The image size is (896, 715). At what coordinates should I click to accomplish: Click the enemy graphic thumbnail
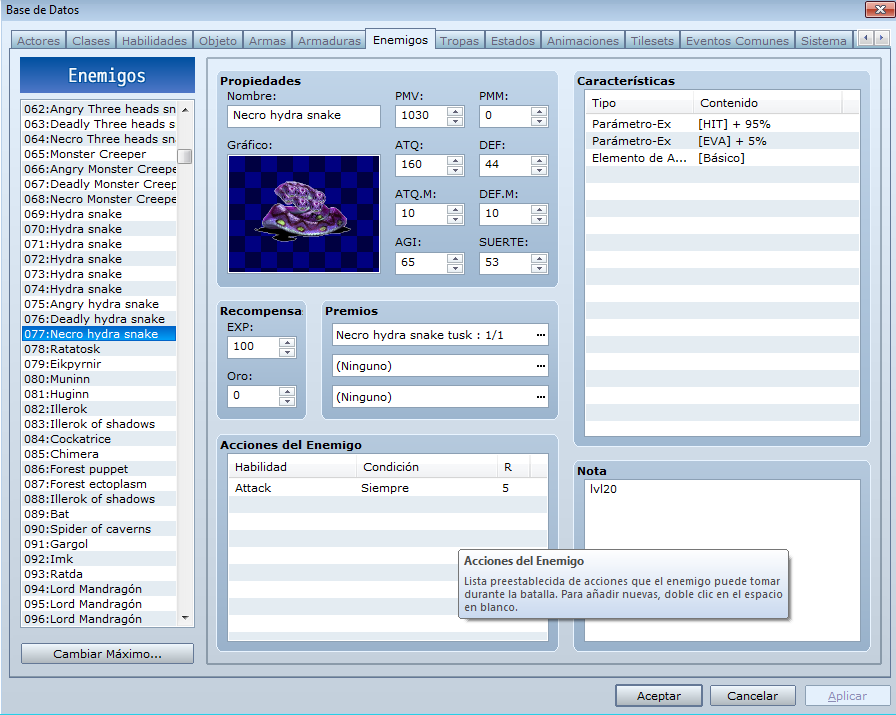303,214
